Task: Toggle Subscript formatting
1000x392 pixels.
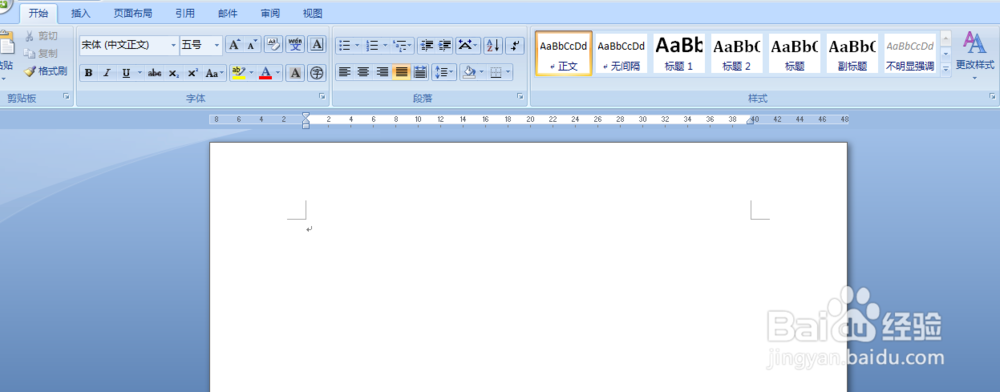Action: click(173, 73)
